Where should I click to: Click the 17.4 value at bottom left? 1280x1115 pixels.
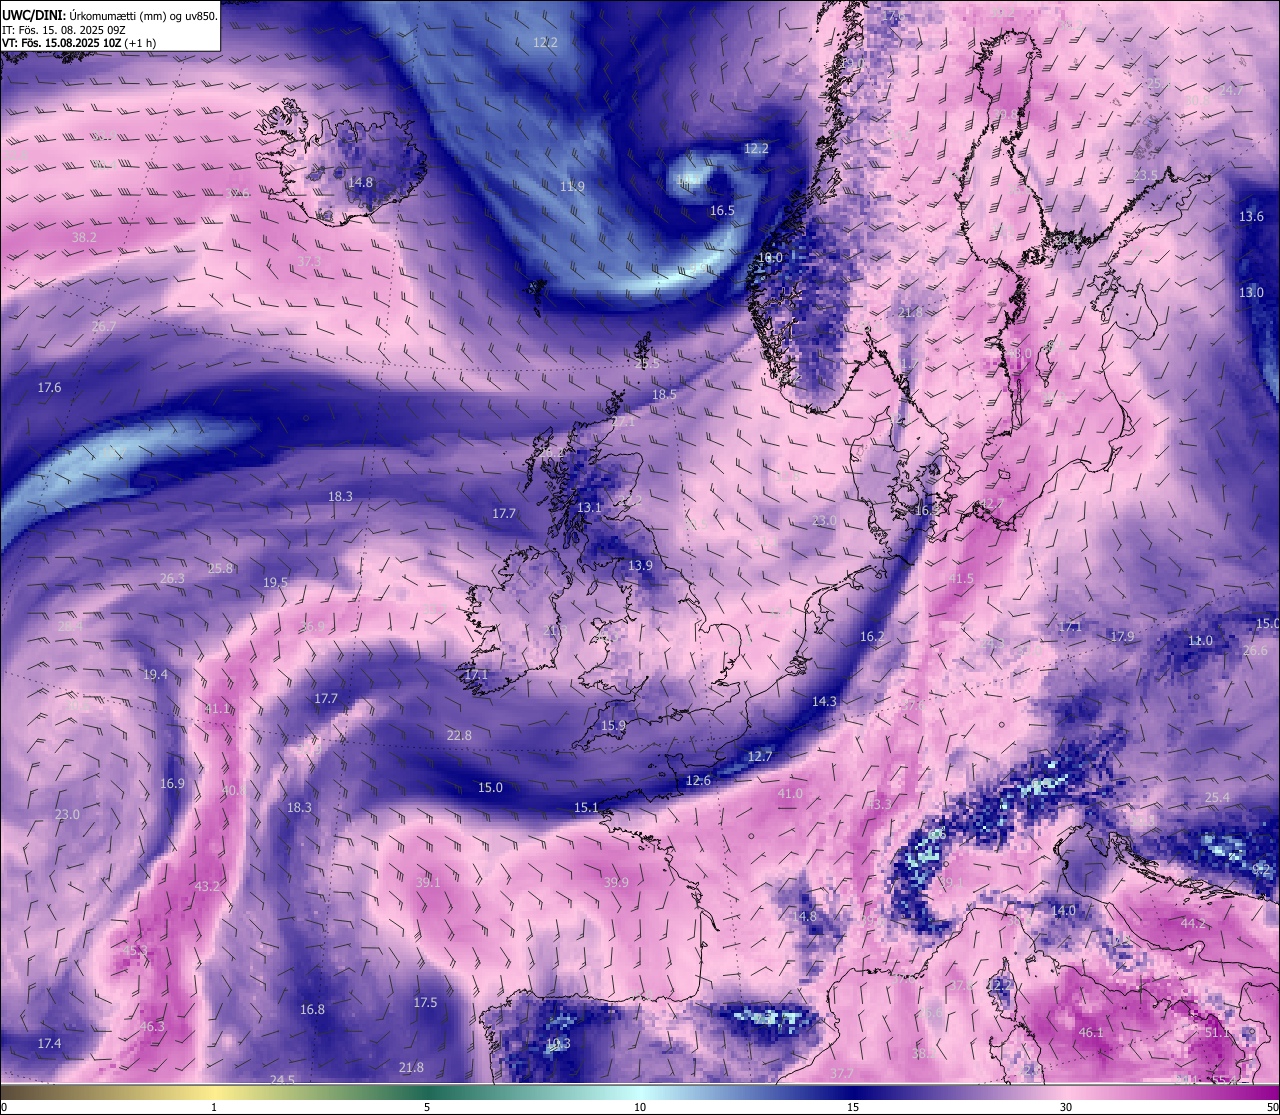49,1043
